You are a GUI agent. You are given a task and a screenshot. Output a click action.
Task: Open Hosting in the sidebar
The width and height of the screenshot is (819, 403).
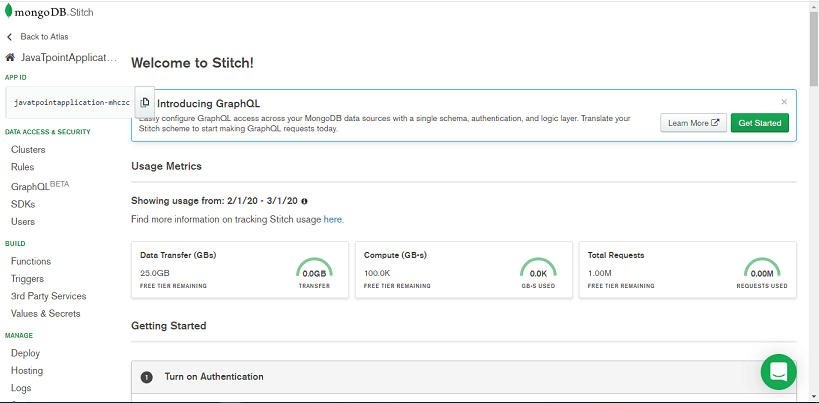pos(27,371)
